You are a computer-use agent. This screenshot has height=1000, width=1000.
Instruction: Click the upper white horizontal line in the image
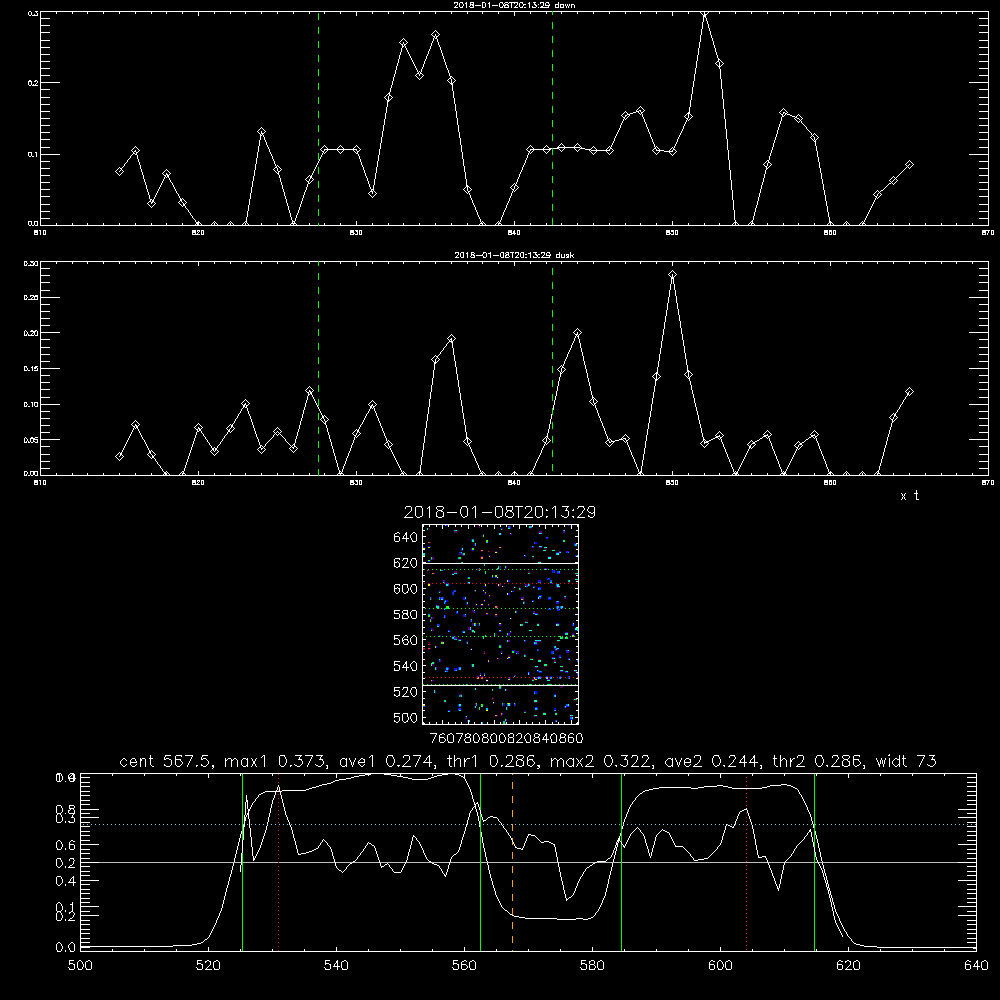click(501, 563)
